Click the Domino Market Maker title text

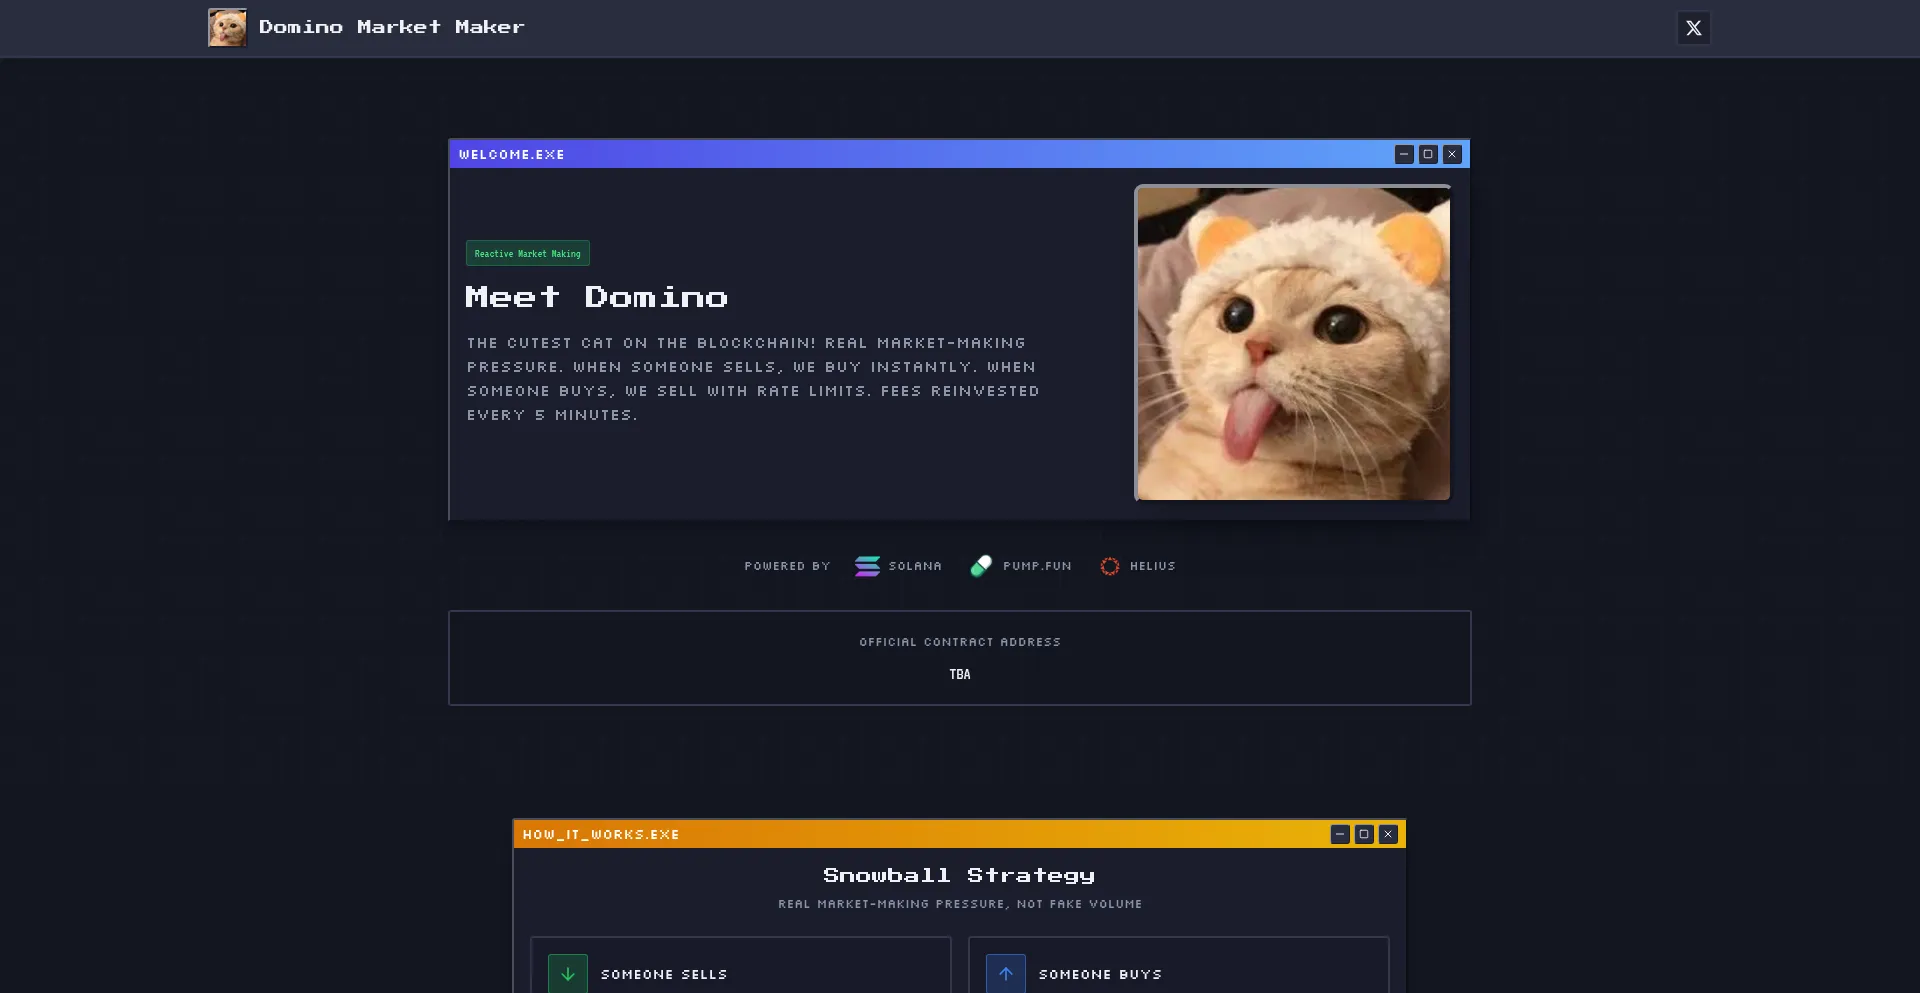[391, 27]
